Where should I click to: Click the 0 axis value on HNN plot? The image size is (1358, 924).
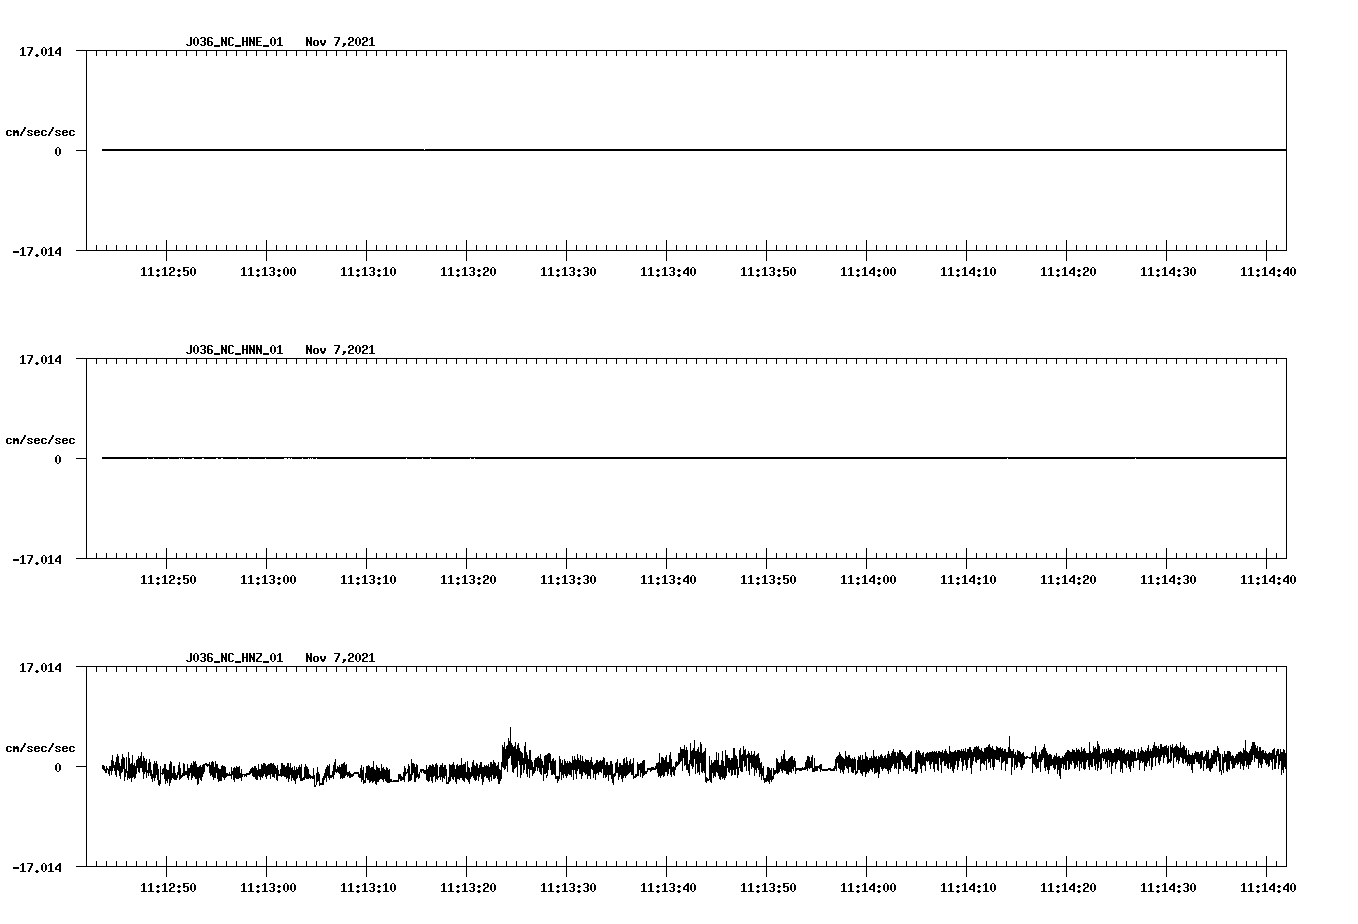click(58, 459)
